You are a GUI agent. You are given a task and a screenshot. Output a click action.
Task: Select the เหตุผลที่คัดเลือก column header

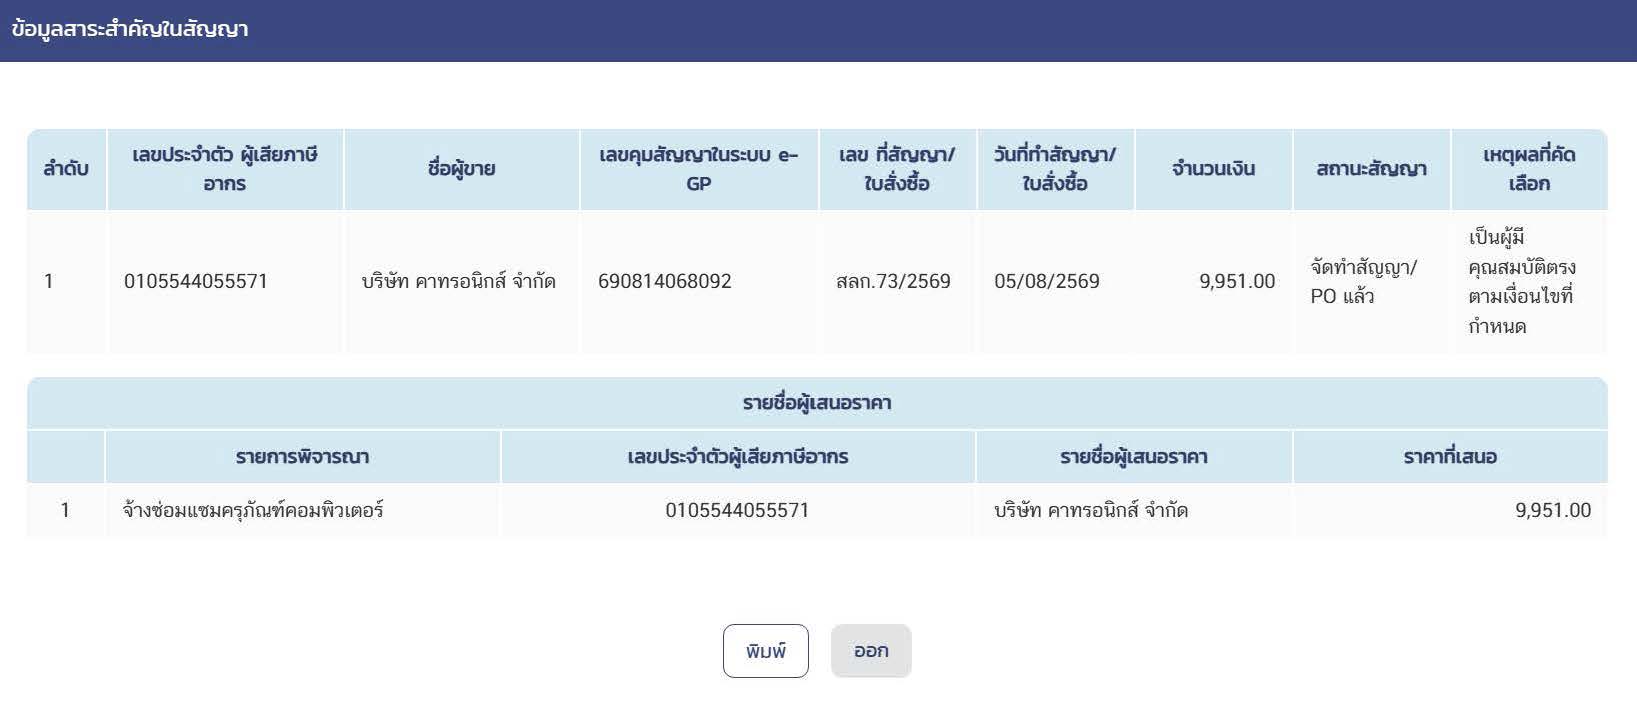point(1529,169)
